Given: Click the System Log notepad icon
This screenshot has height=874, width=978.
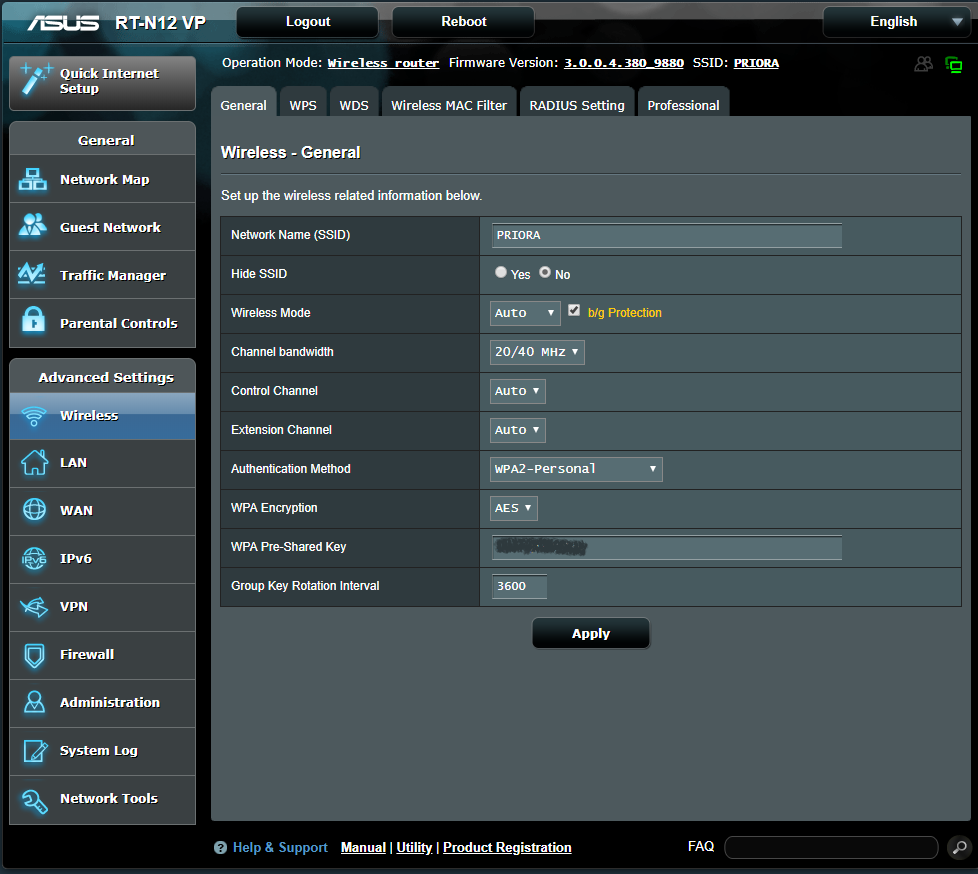Looking at the screenshot, I should (x=35, y=750).
